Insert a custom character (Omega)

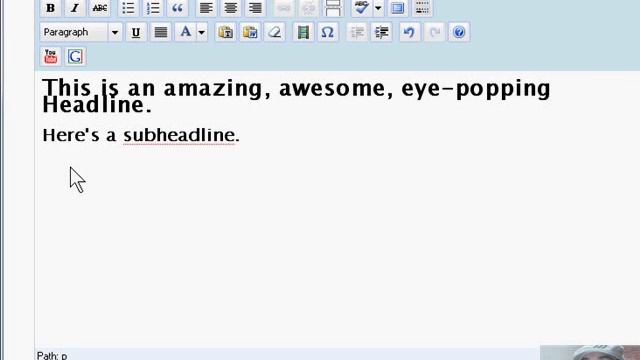coord(328,32)
